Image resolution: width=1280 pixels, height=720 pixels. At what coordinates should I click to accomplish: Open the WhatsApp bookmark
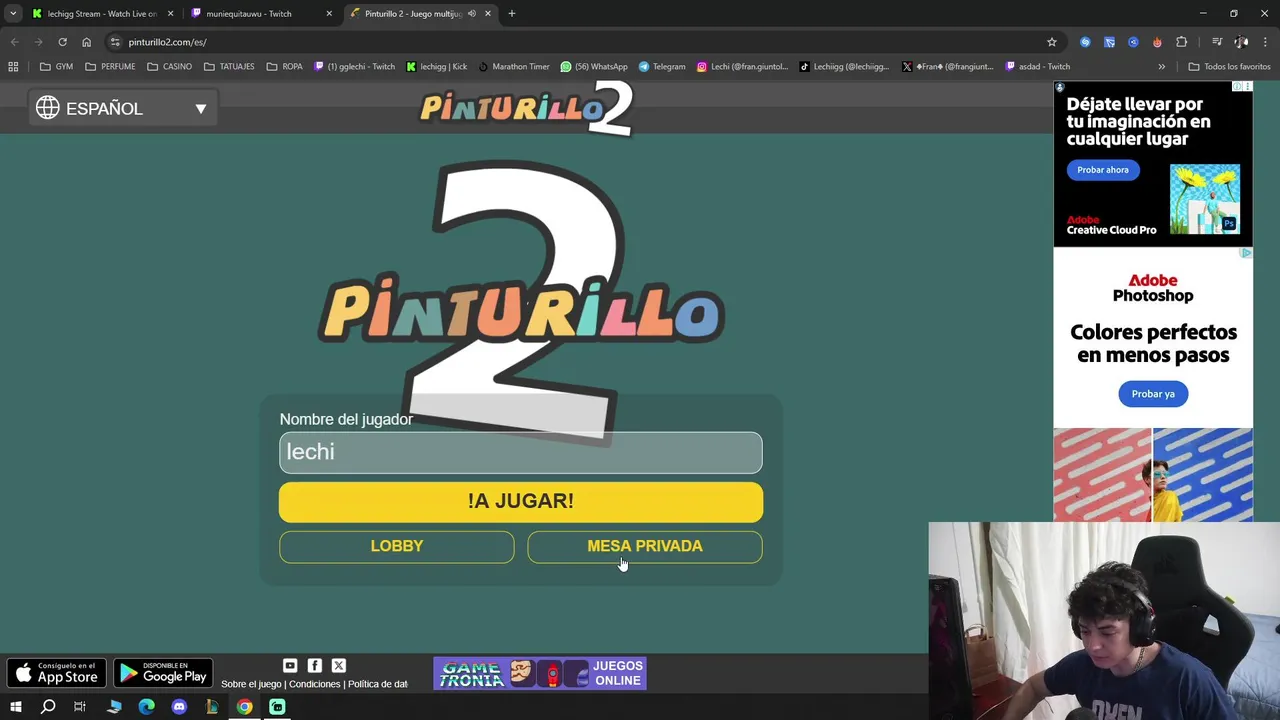594,67
